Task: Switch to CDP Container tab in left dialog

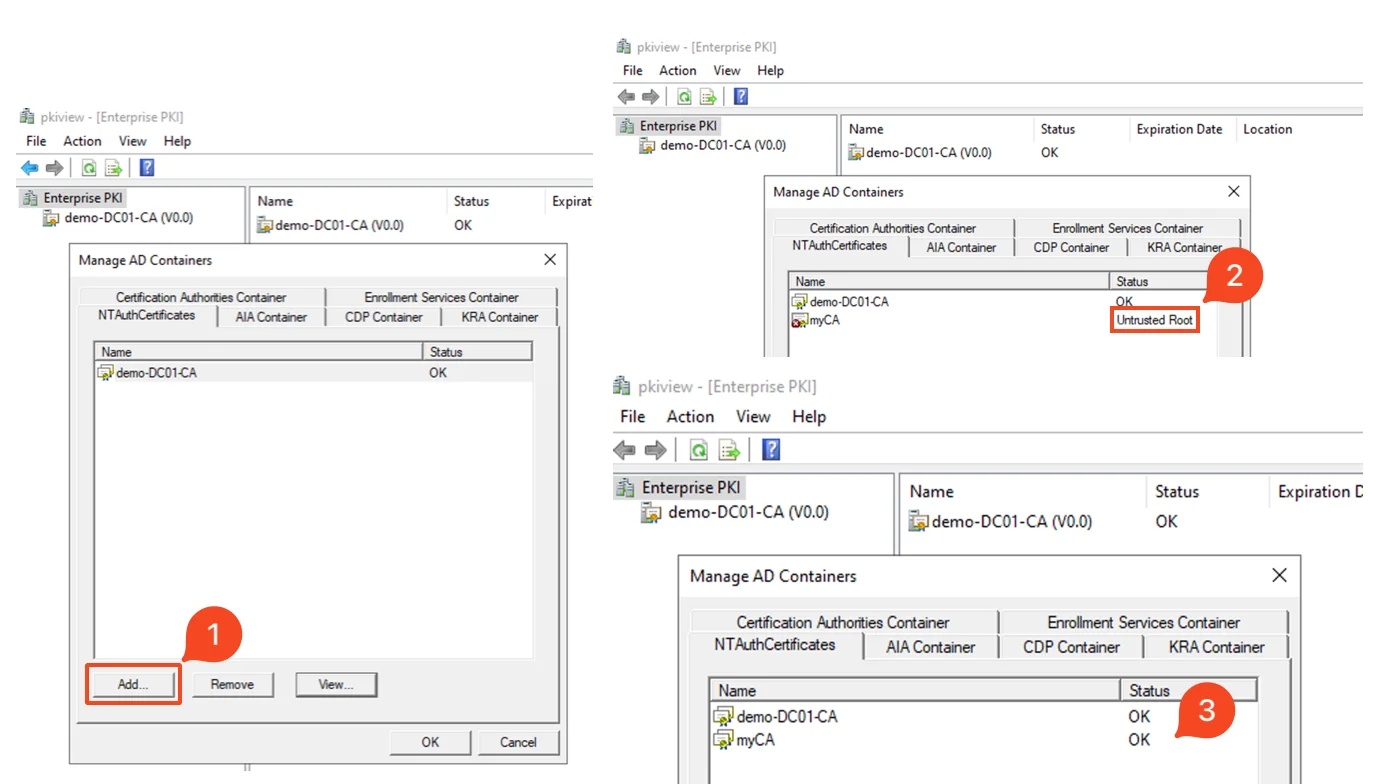Action: 384,317
